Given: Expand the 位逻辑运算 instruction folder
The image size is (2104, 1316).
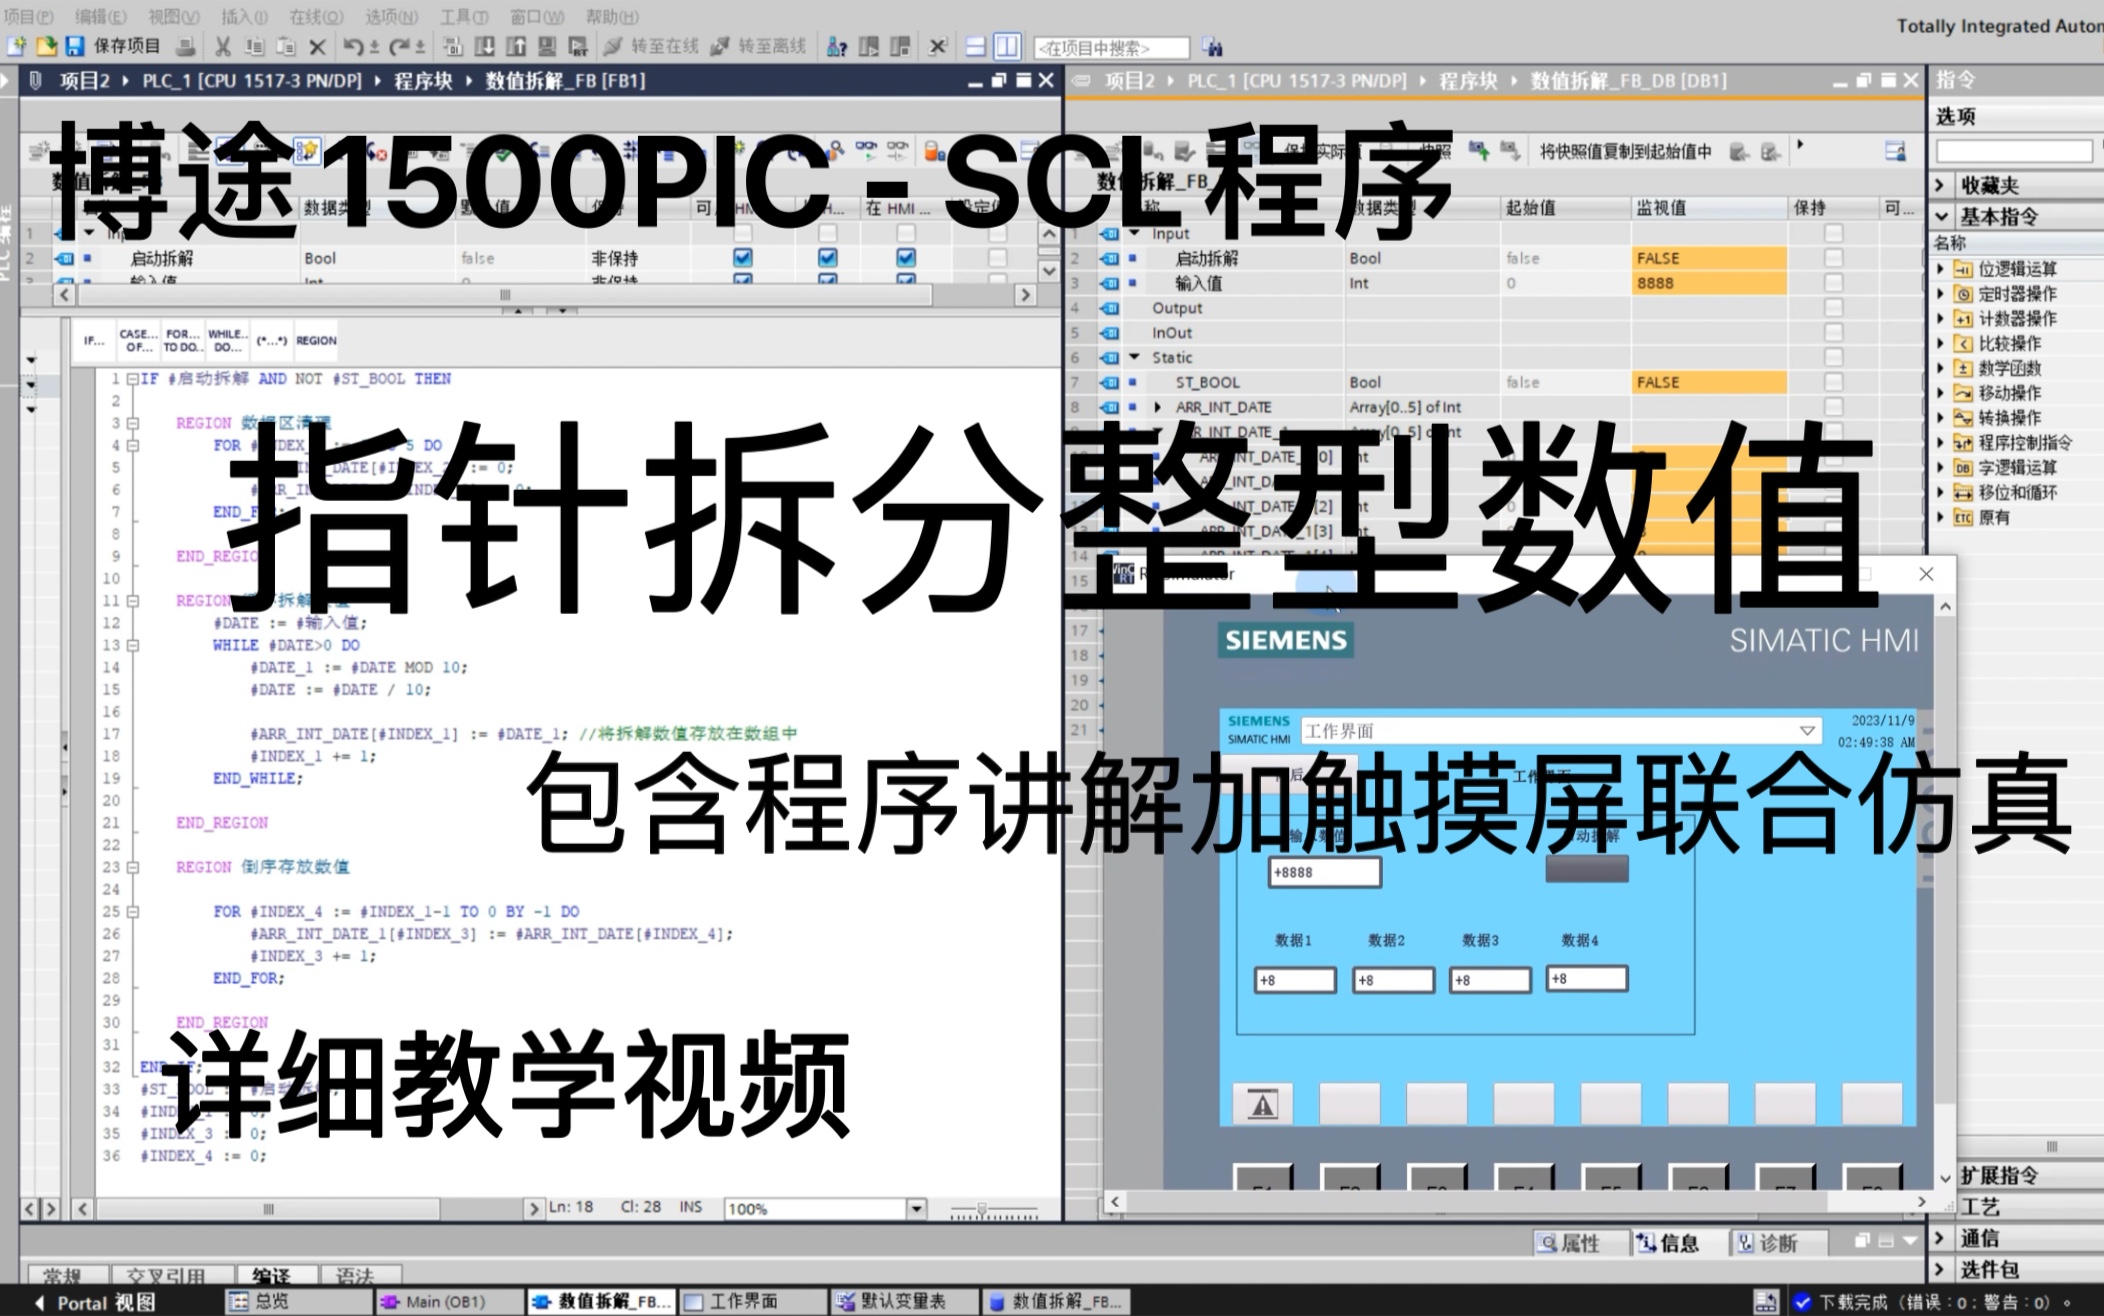Looking at the screenshot, I should [x=1941, y=268].
